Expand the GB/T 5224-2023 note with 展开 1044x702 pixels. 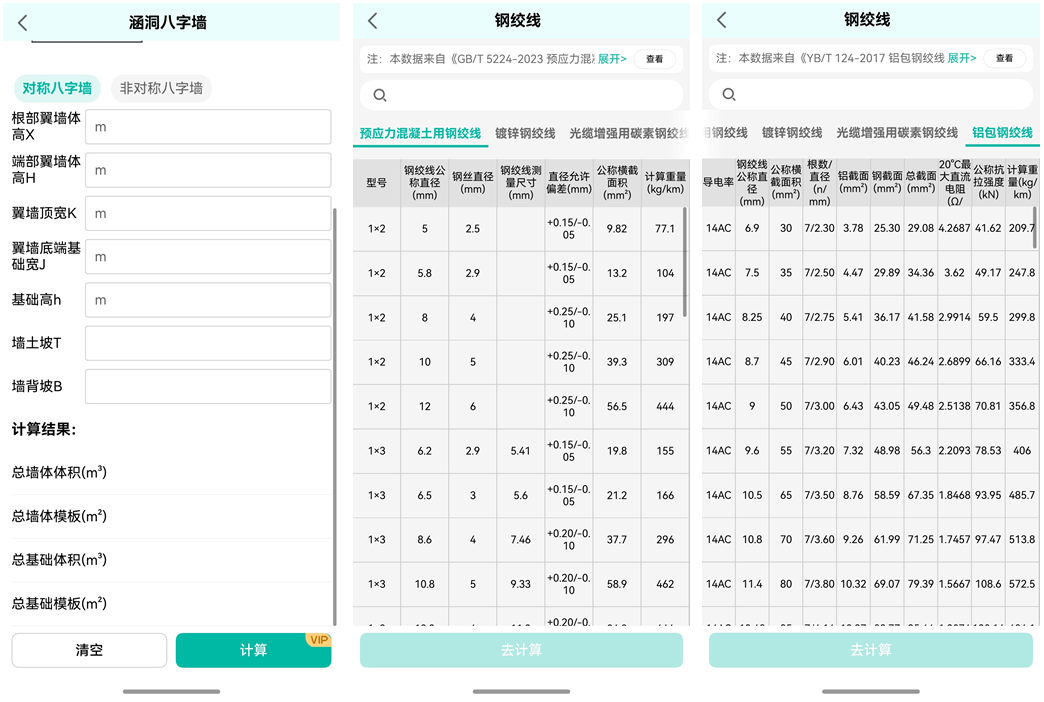[612, 59]
